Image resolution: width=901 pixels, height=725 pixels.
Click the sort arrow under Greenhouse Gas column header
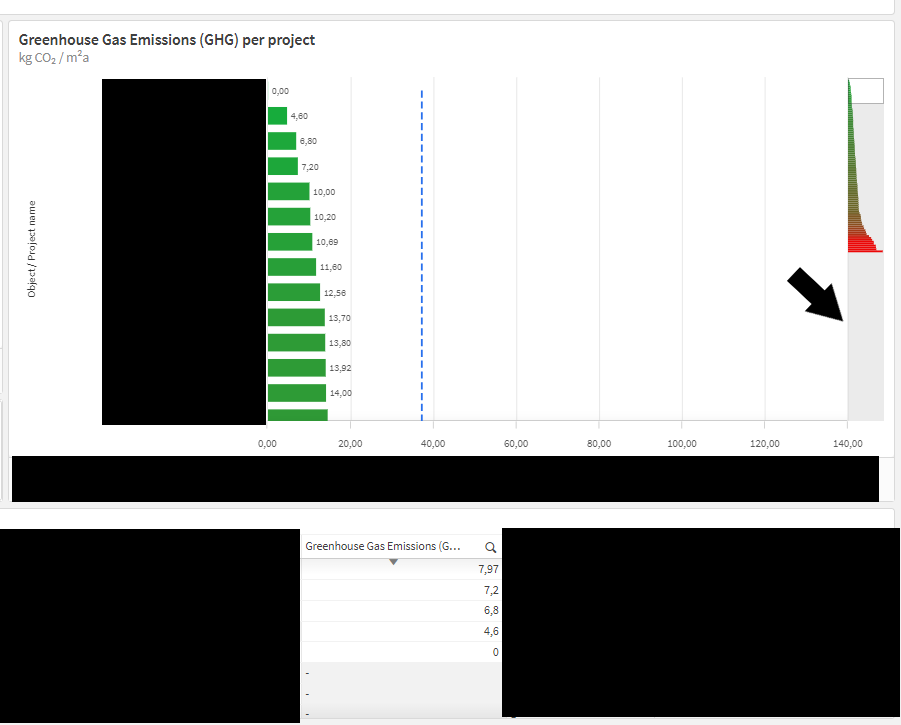click(394, 562)
